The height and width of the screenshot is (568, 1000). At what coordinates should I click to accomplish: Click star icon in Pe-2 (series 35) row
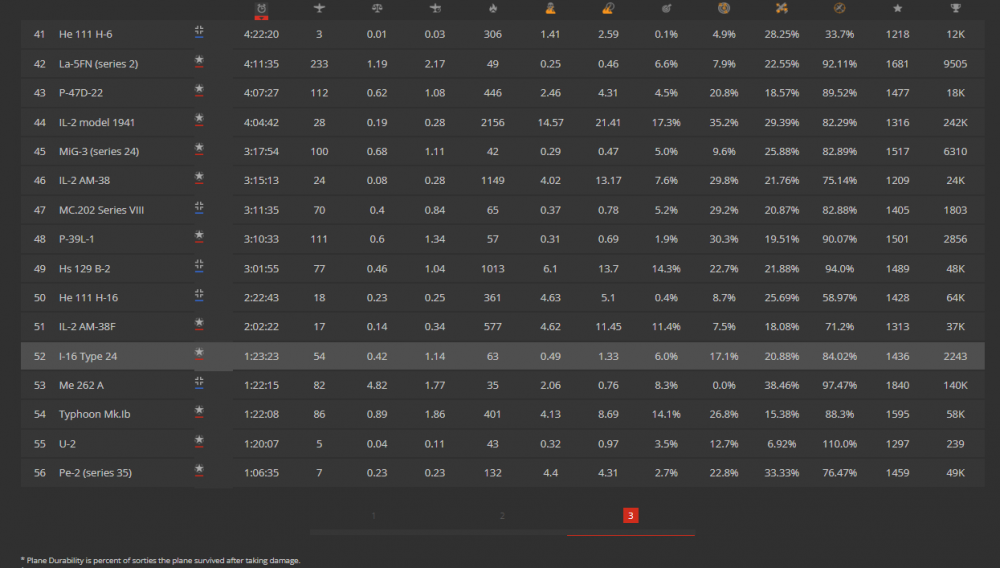(x=199, y=470)
